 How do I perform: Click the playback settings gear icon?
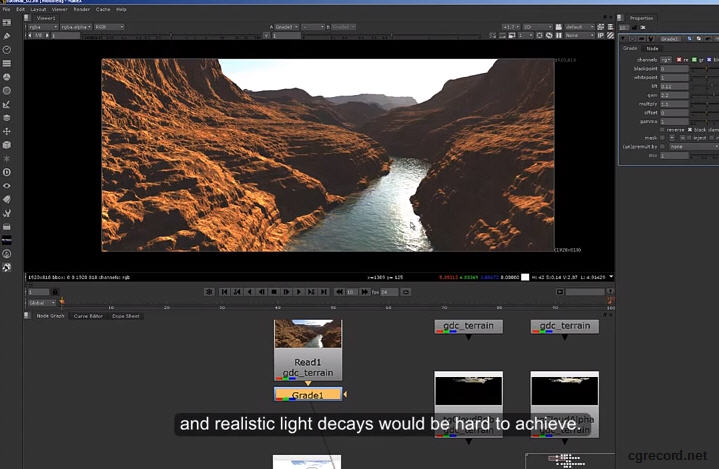point(209,292)
